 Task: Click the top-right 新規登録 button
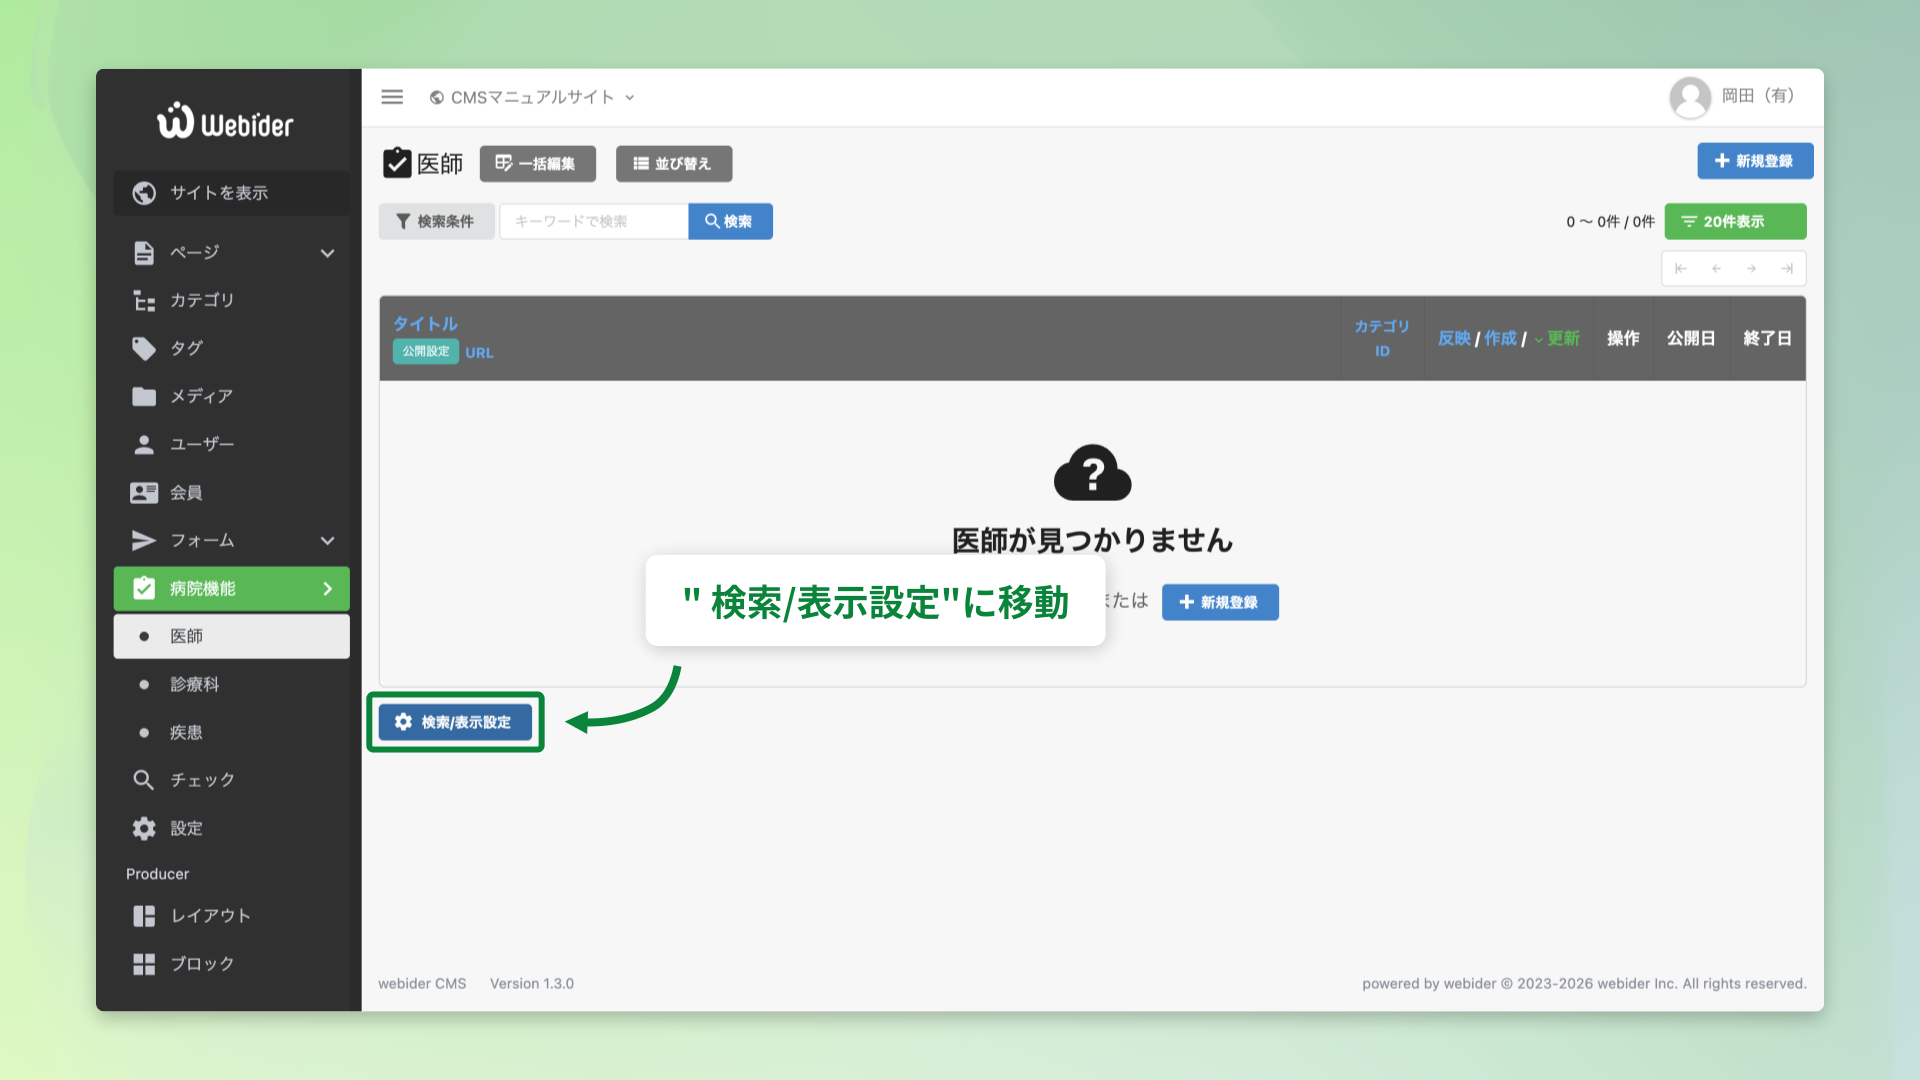pos(1755,161)
